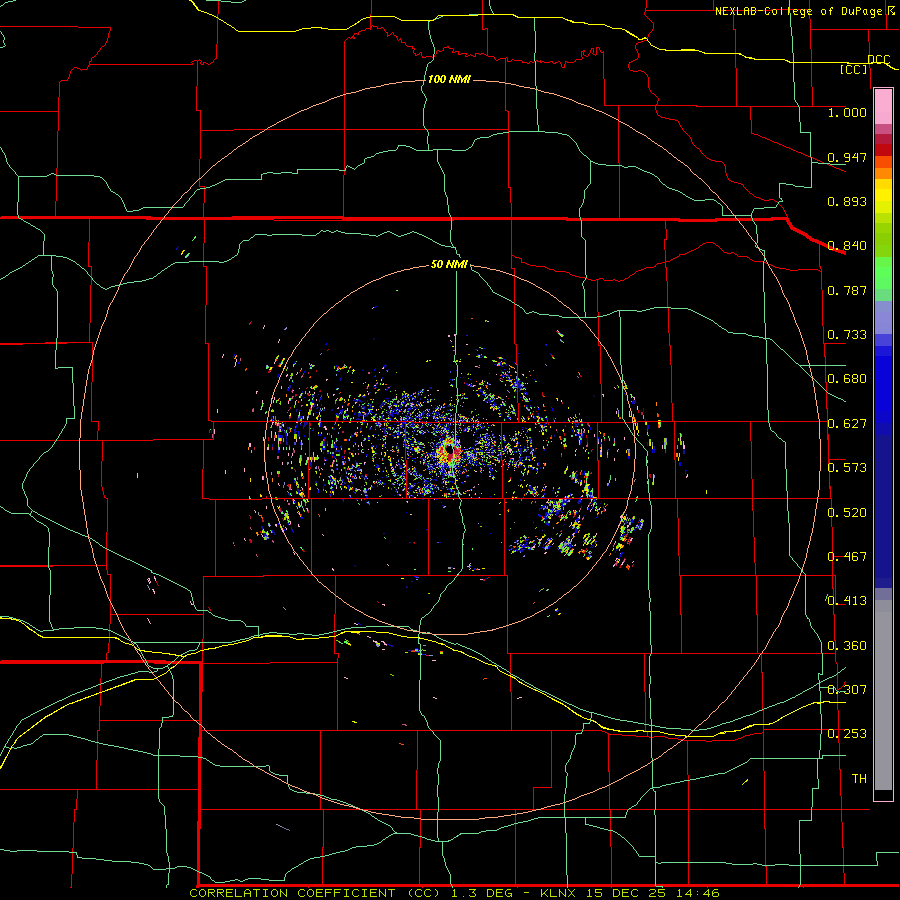Click the bright green segment of the color bar
Screen dimensions: 900x900
(x=883, y=273)
